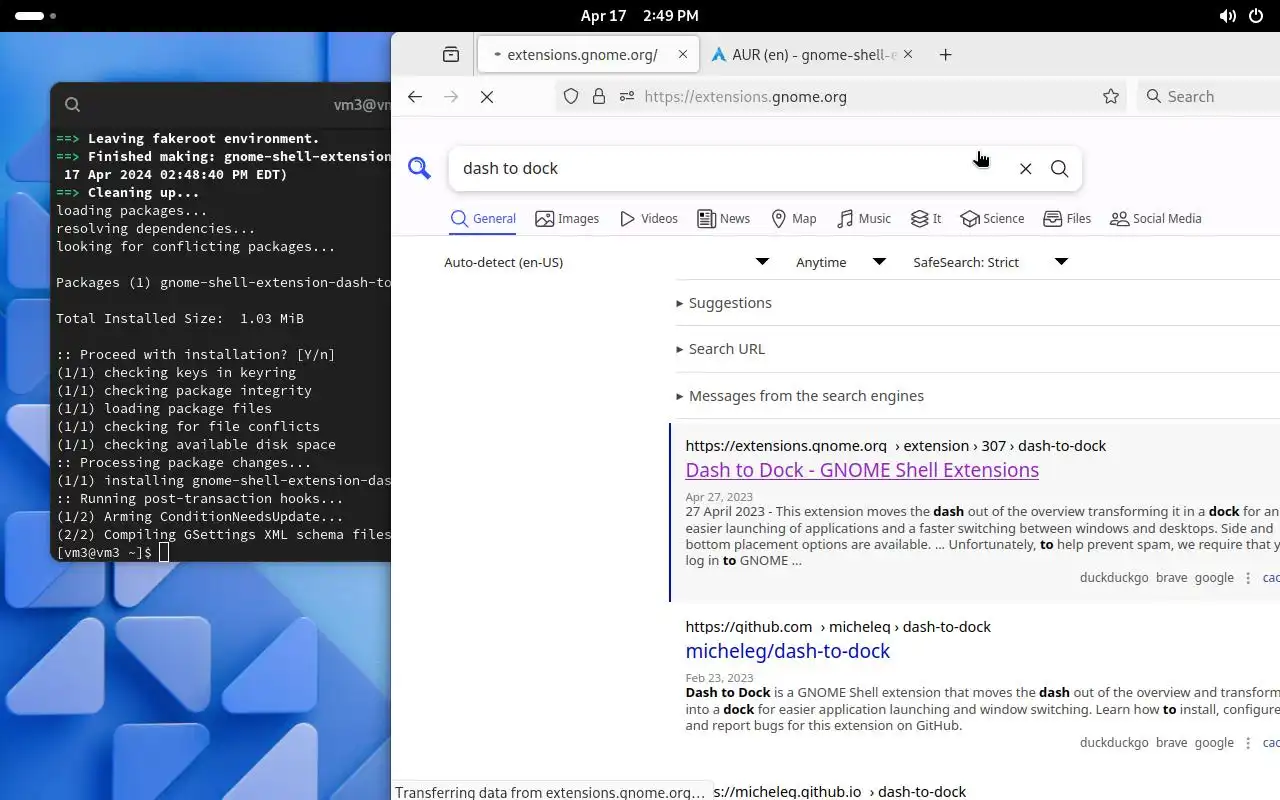Switch to the Science search category

pyautogui.click(x=992, y=219)
